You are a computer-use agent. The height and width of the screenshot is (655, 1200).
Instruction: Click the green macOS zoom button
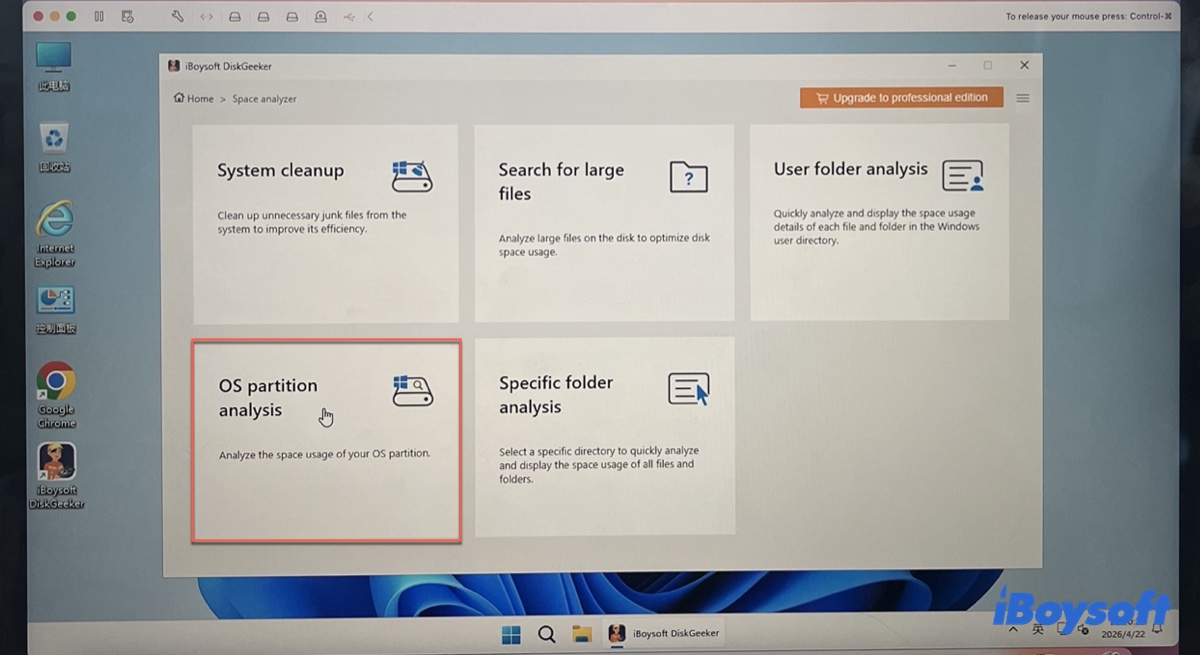coord(71,16)
